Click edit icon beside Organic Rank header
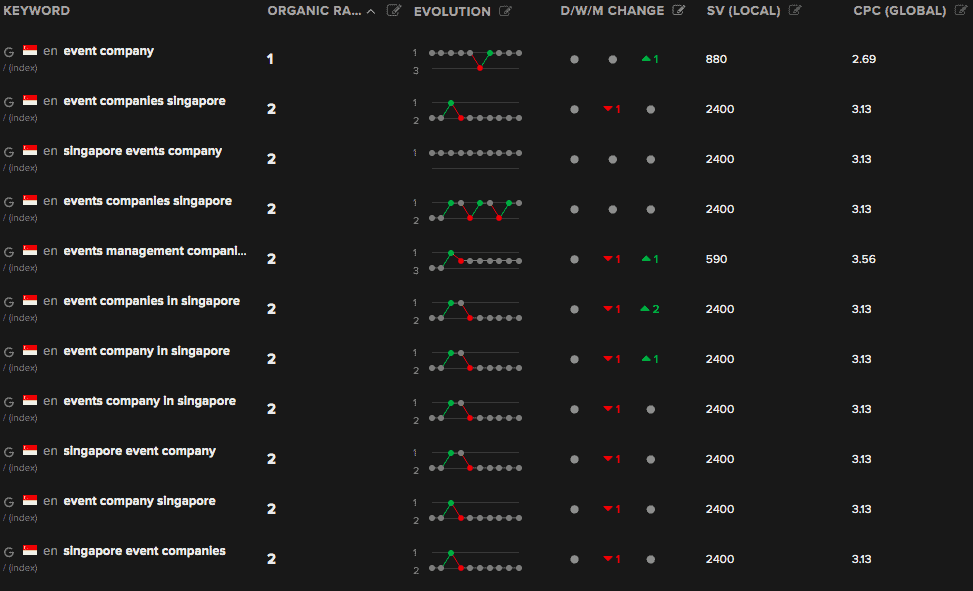Image resolution: width=973 pixels, height=591 pixels. coord(394,11)
